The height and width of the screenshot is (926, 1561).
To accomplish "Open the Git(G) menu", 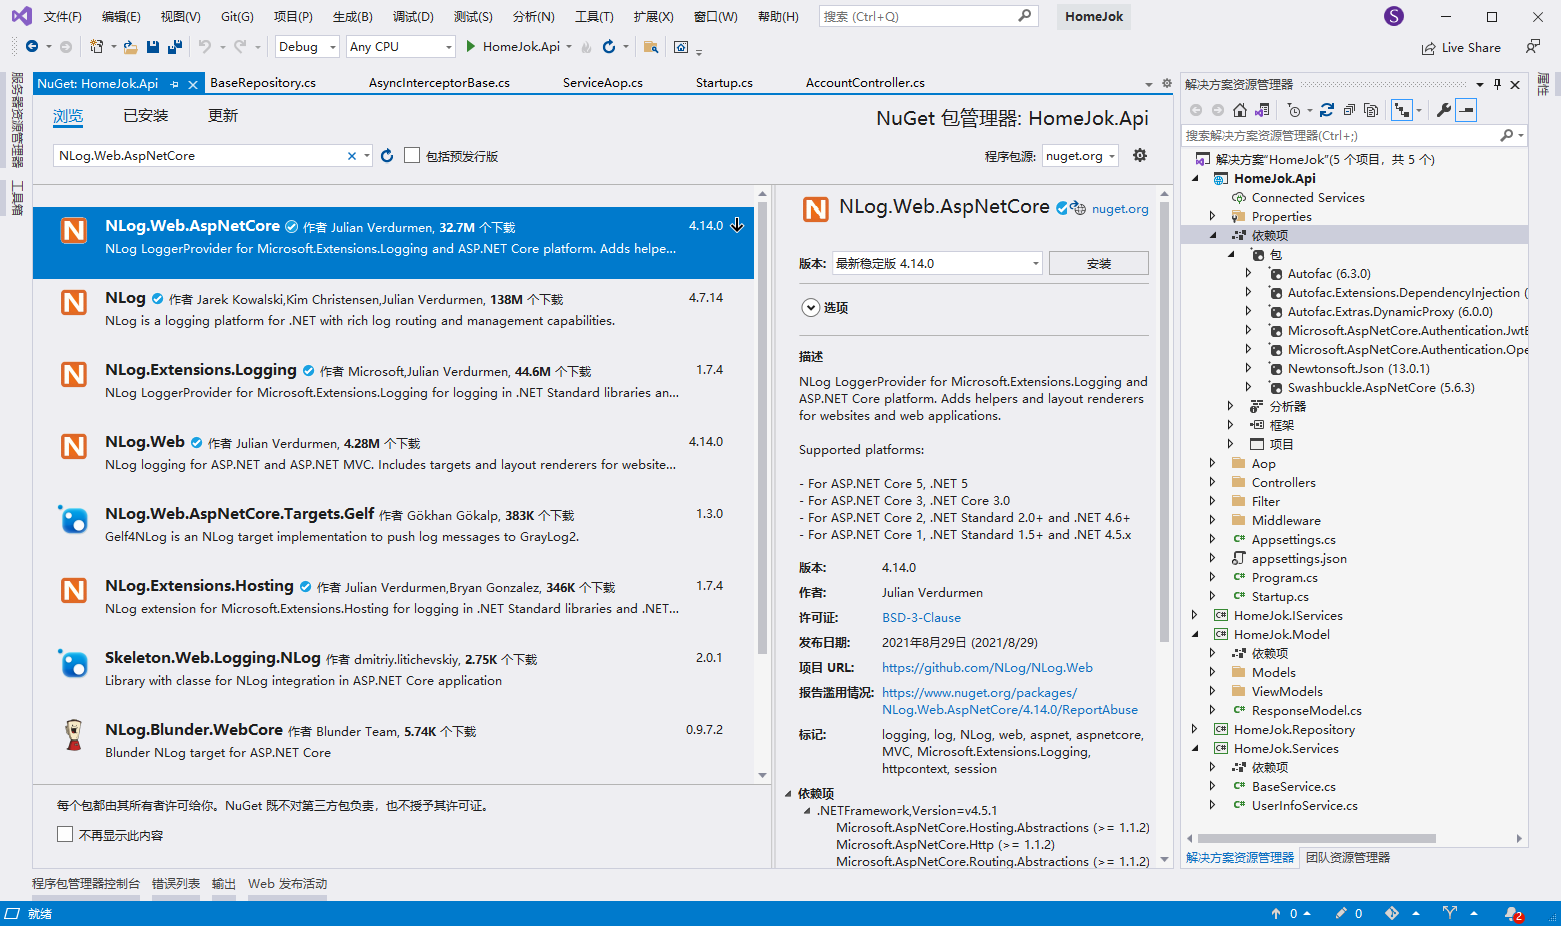I will click(x=237, y=17).
